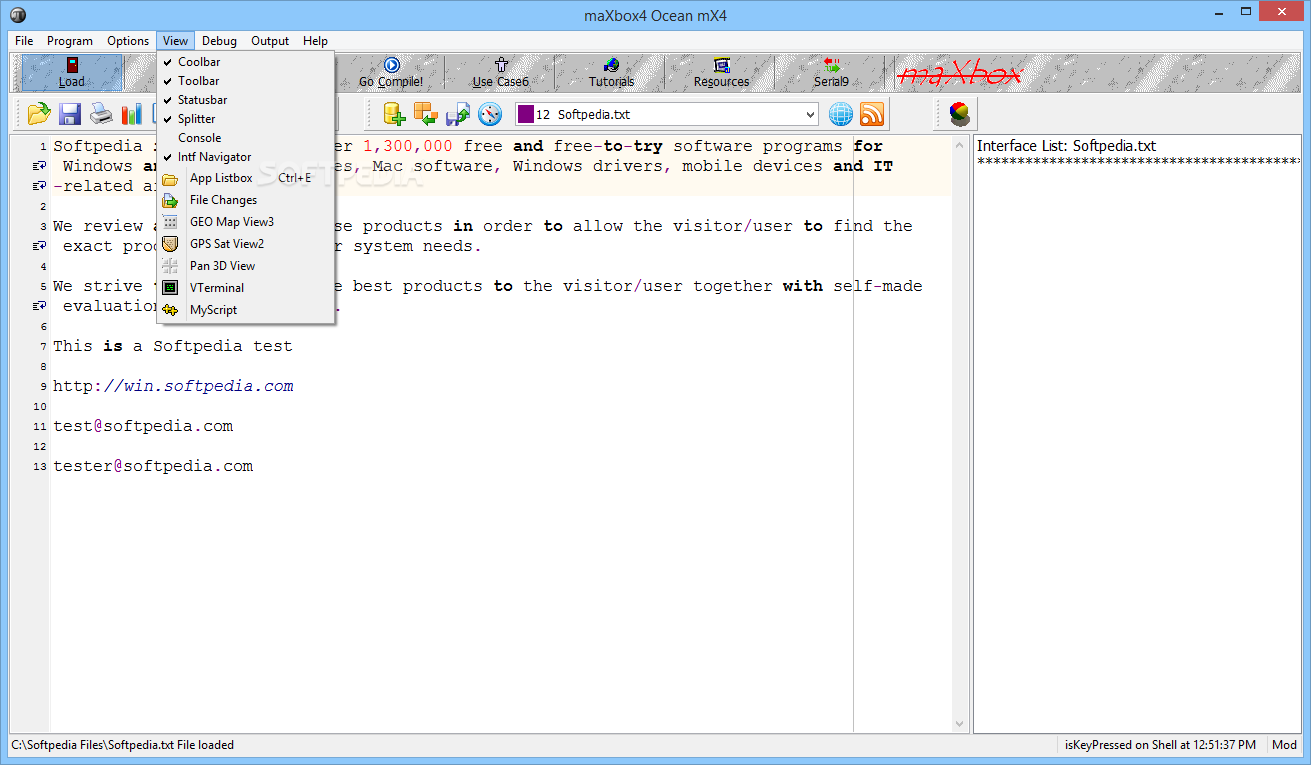Click the isKeyPressed status bar entry

(1161, 745)
